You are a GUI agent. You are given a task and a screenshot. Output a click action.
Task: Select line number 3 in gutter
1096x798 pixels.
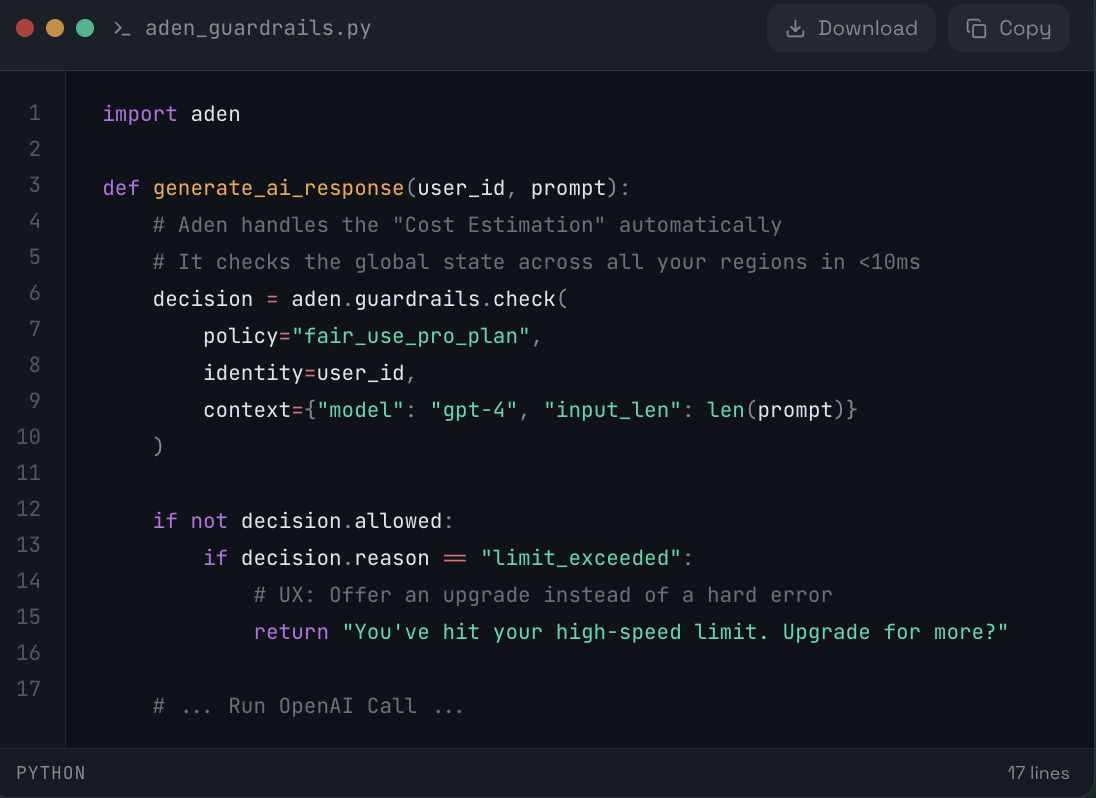pos(35,185)
